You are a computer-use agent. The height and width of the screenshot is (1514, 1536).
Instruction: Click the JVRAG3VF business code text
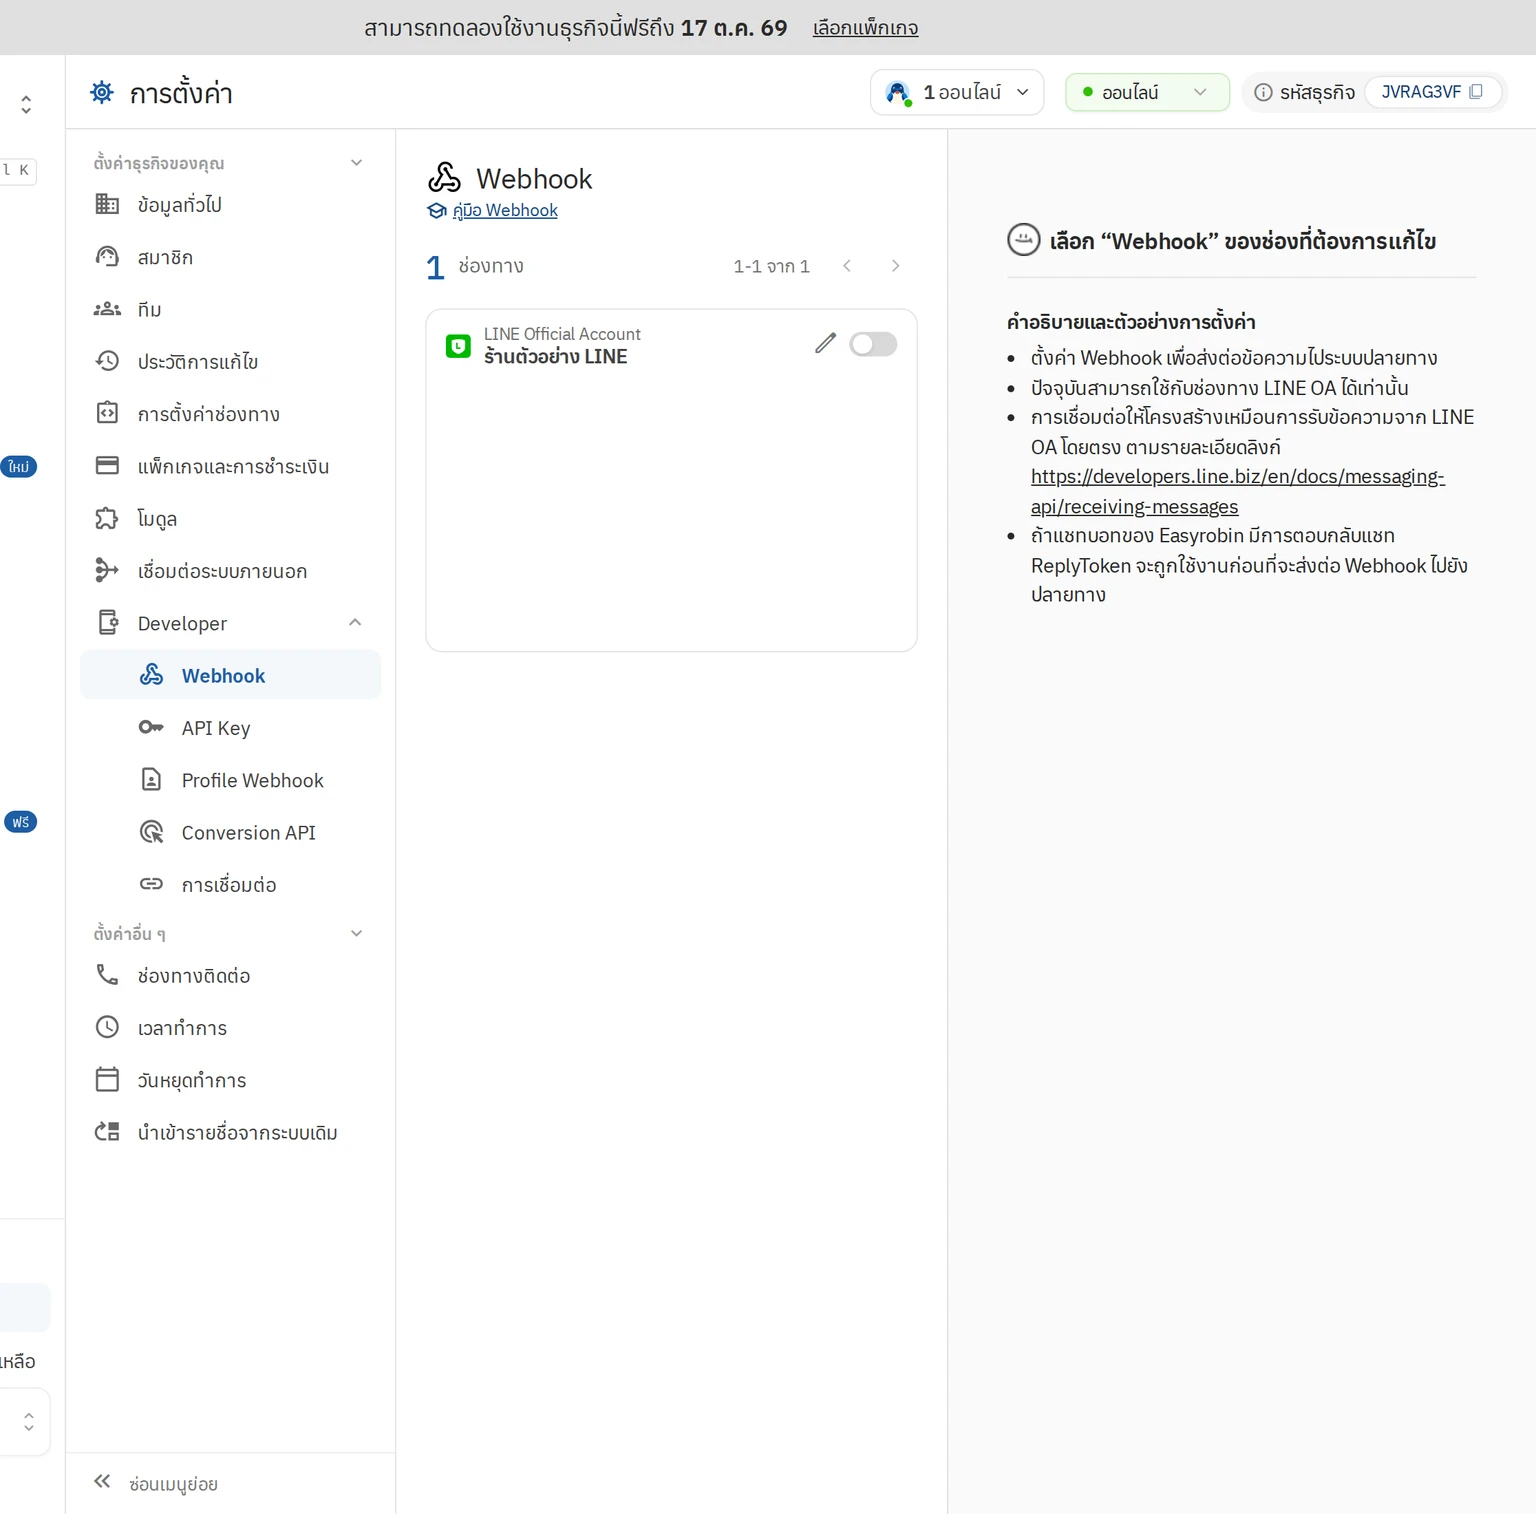click(1421, 92)
